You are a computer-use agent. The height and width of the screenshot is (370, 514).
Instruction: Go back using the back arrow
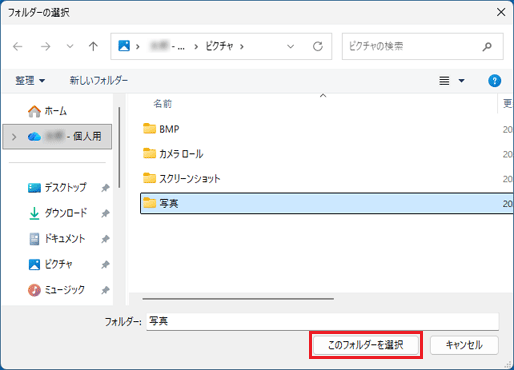click(x=18, y=46)
